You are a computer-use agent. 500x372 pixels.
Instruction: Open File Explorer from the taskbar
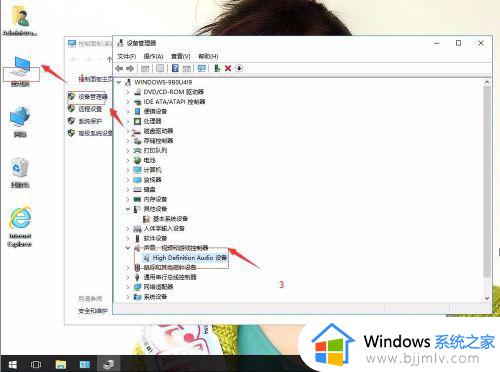click(x=61, y=364)
